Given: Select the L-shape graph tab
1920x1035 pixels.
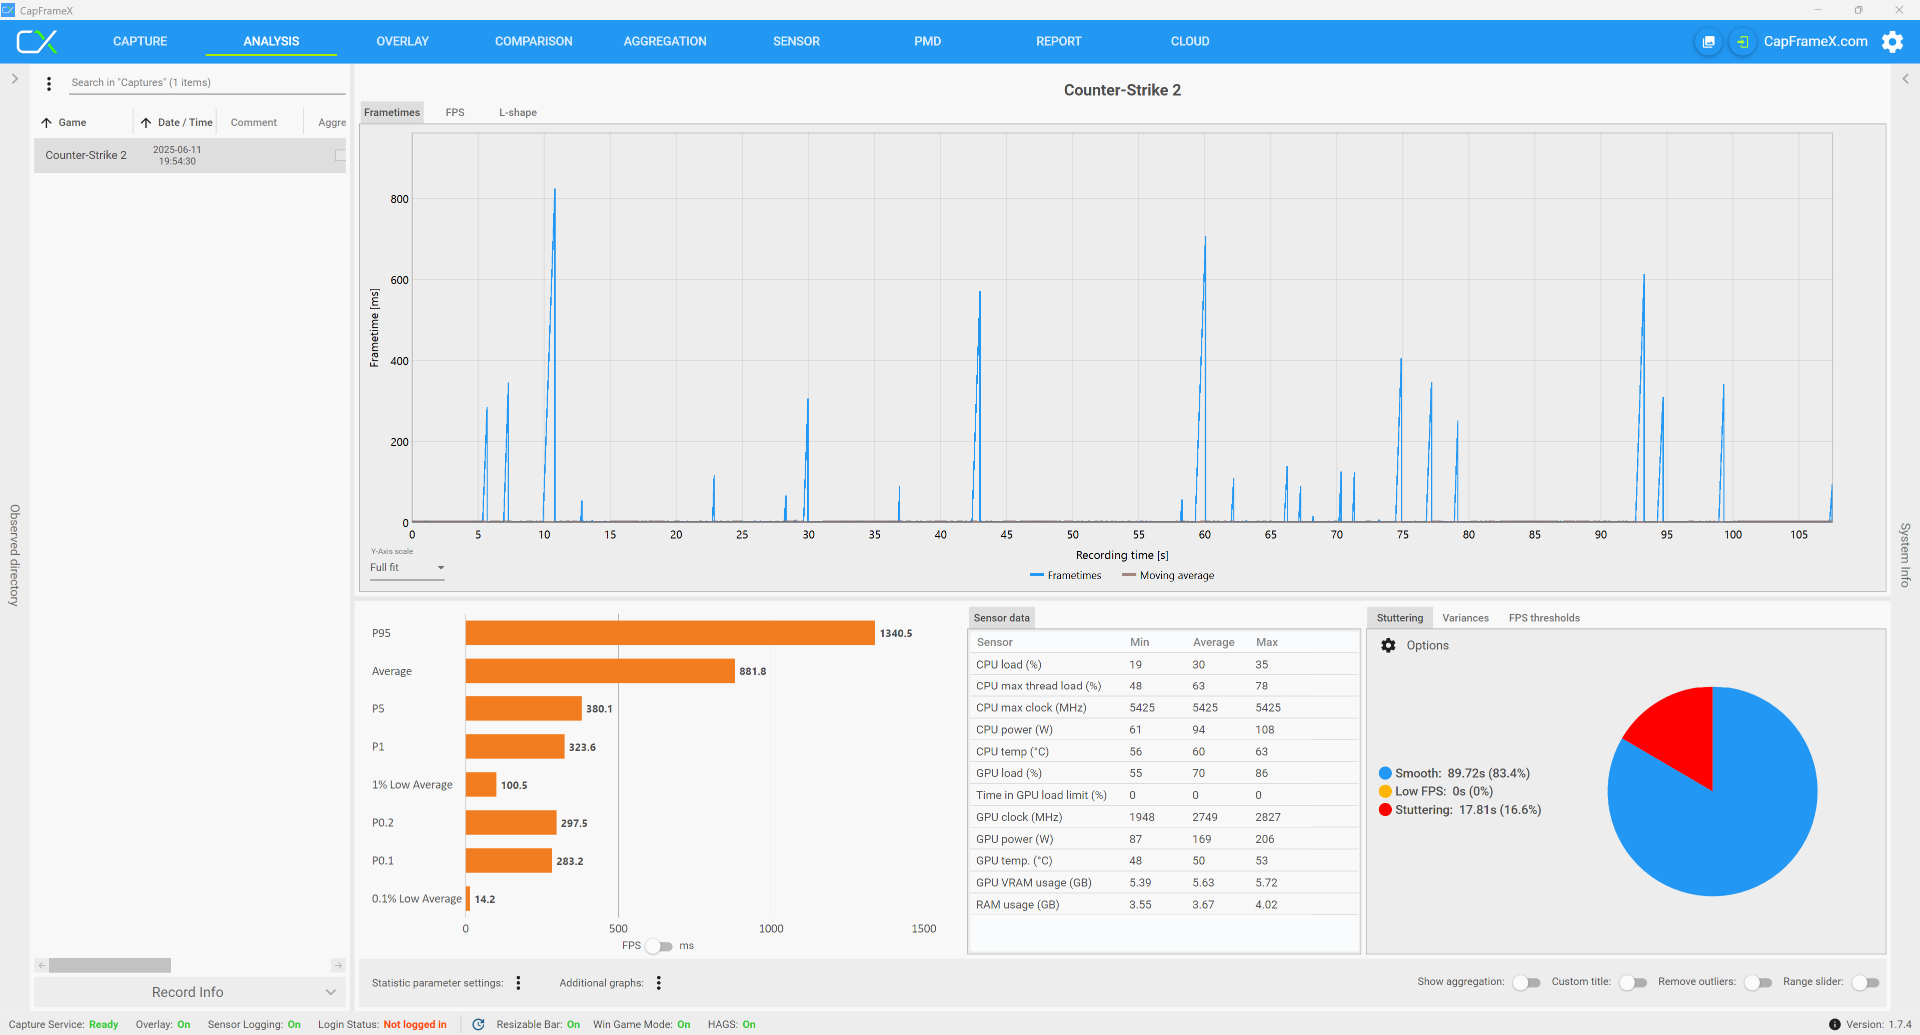Looking at the screenshot, I should (518, 112).
